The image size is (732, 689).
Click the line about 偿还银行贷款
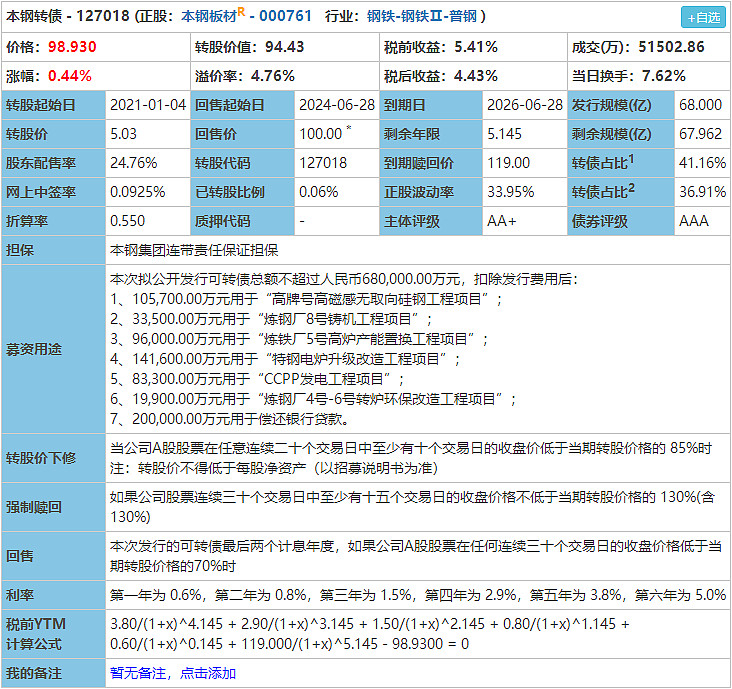tap(230, 419)
